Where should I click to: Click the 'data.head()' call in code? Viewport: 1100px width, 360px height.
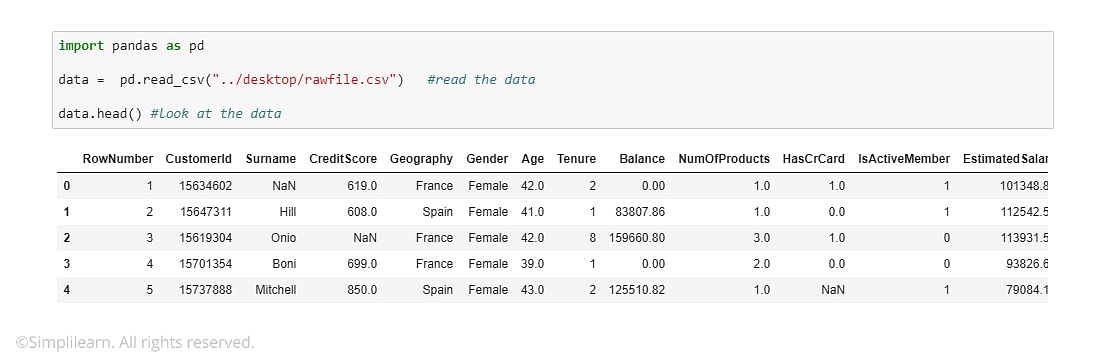coord(101,113)
